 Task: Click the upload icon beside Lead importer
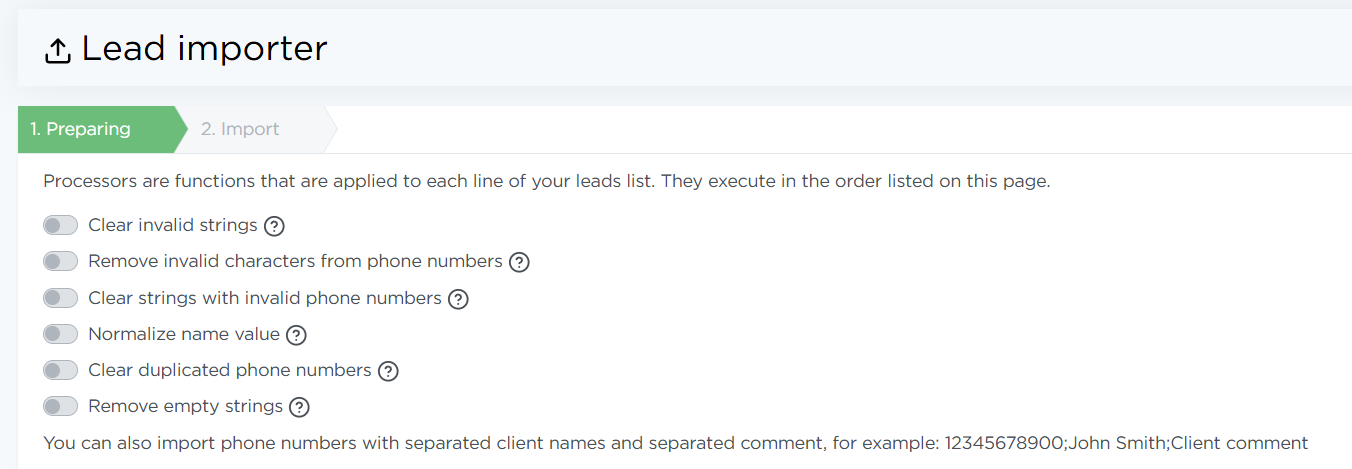pyautogui.click(x=58, y=50)
